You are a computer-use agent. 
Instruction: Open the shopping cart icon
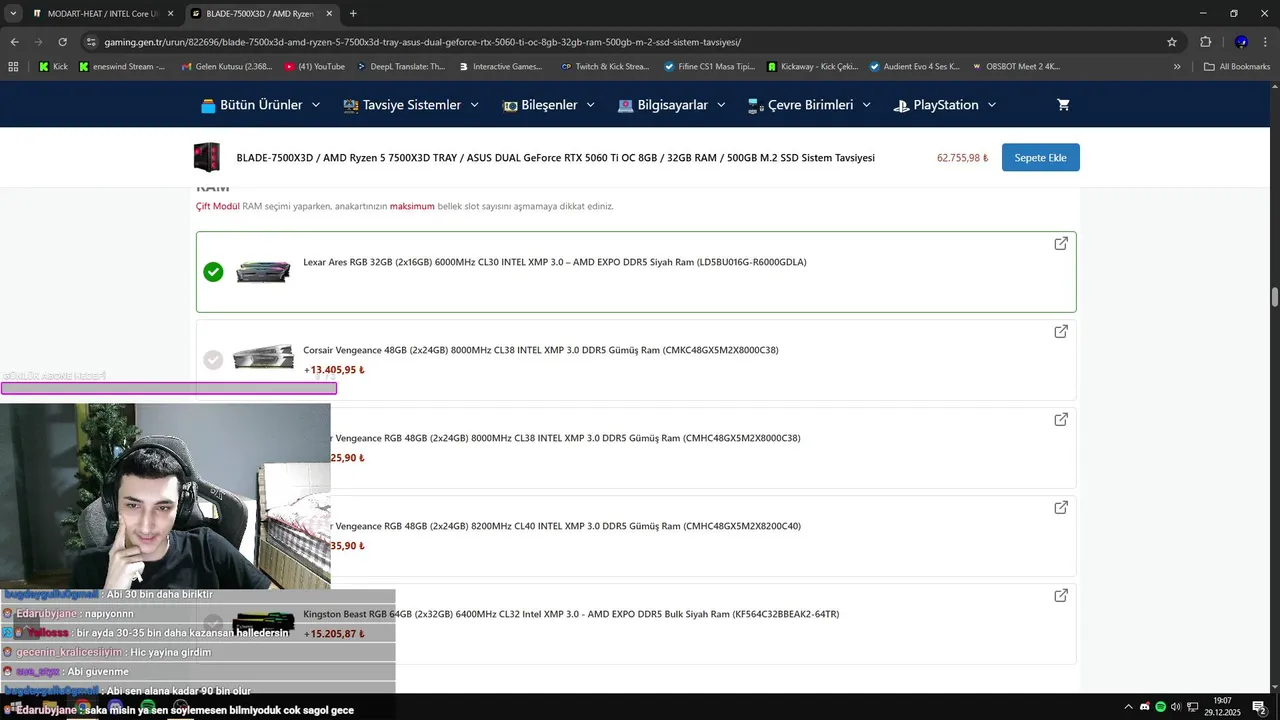[1063, 105]
